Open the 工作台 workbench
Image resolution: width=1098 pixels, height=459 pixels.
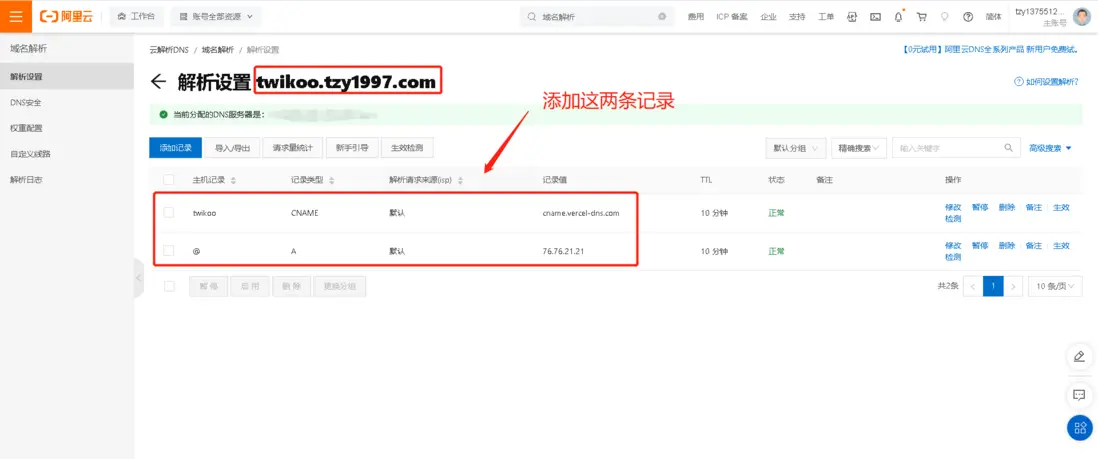[x=137, y=16]
